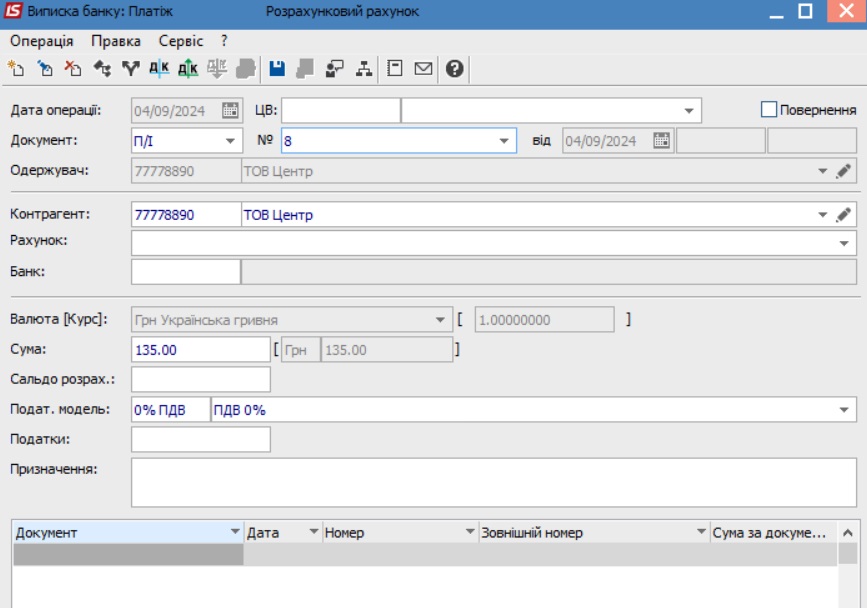
Task: Click the green ДК postings icon
Action: (x=188, y=69)
